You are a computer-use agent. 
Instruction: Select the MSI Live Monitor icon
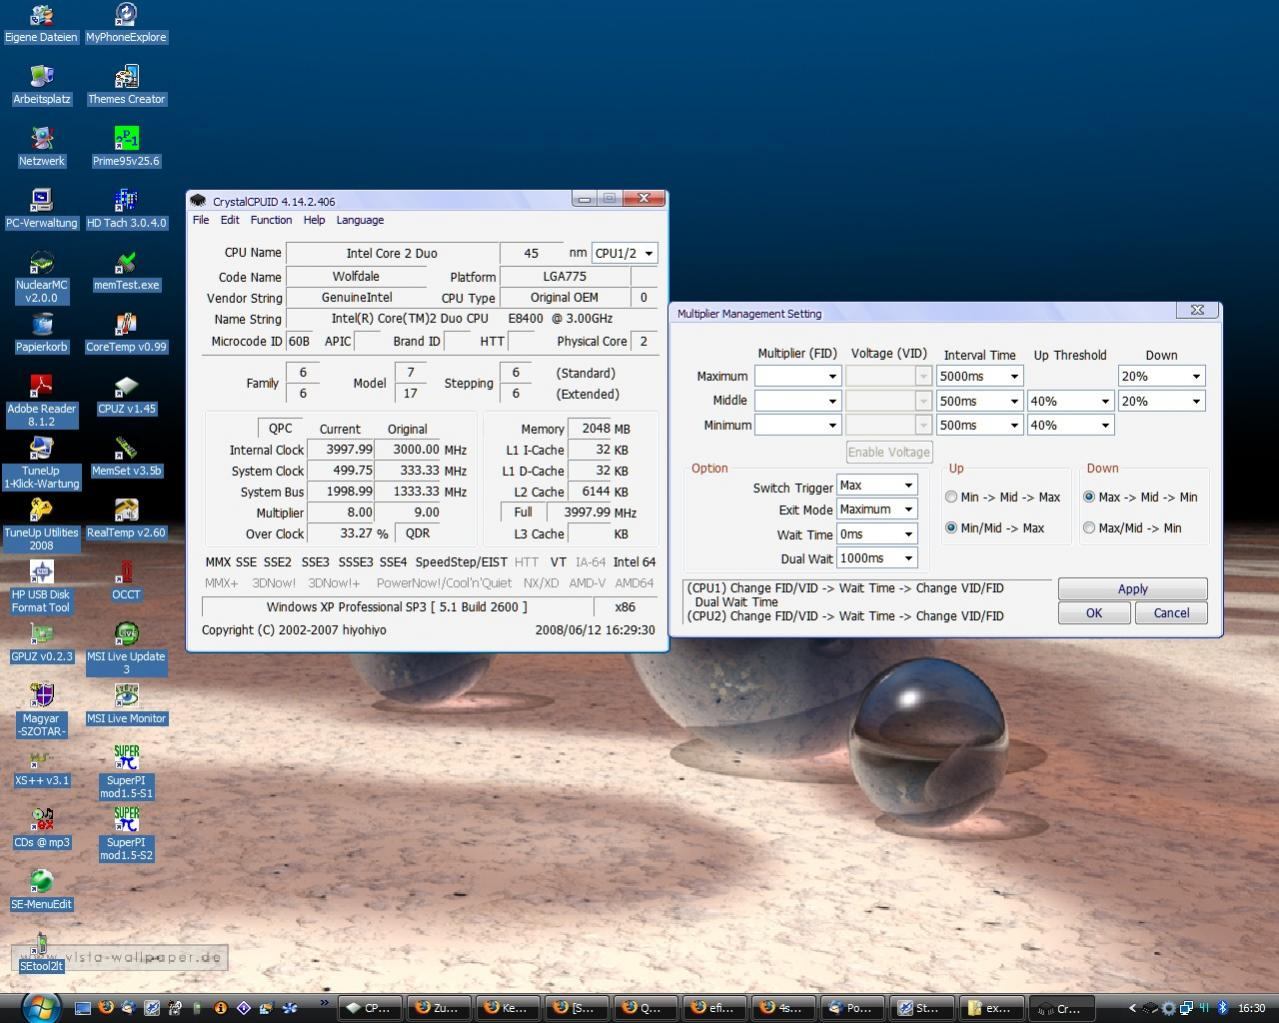pyautogui.click(x=126, y=706)
